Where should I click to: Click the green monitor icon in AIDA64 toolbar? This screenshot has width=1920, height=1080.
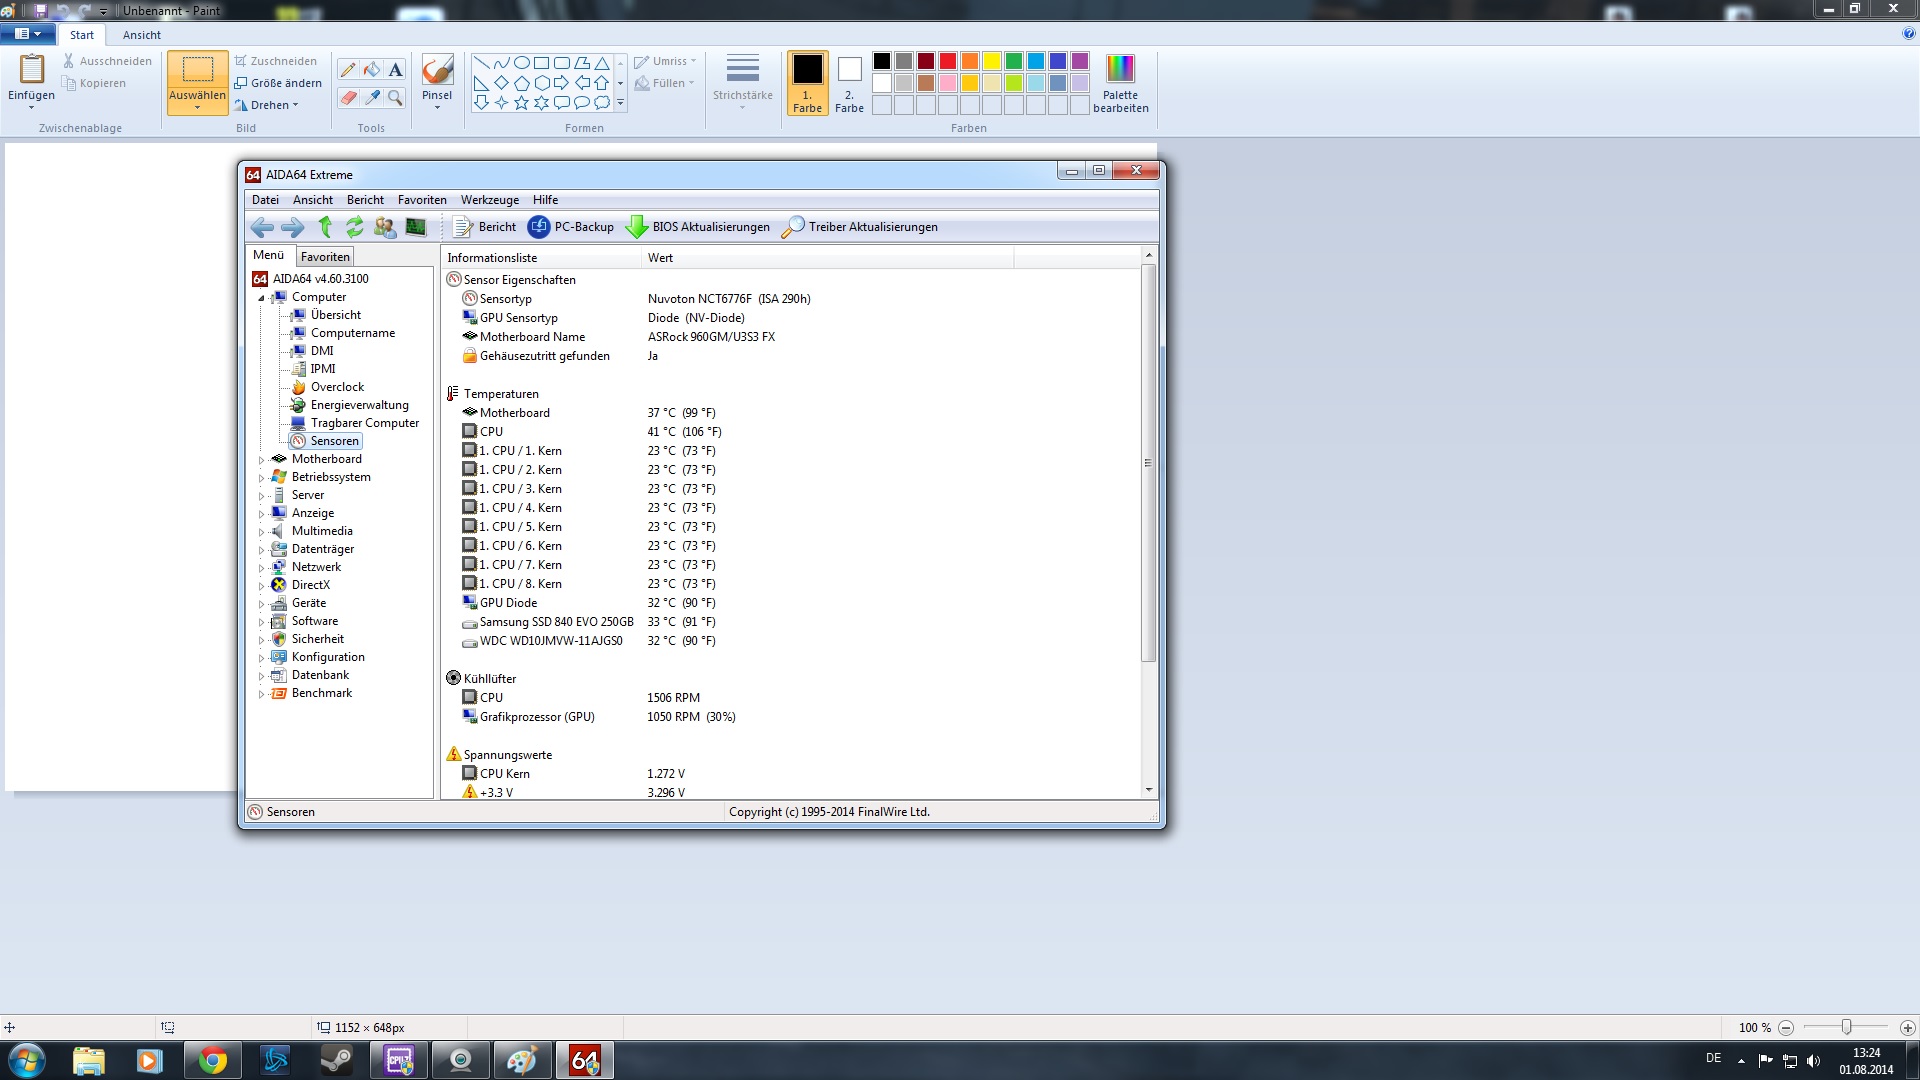[x=416, y=227]
